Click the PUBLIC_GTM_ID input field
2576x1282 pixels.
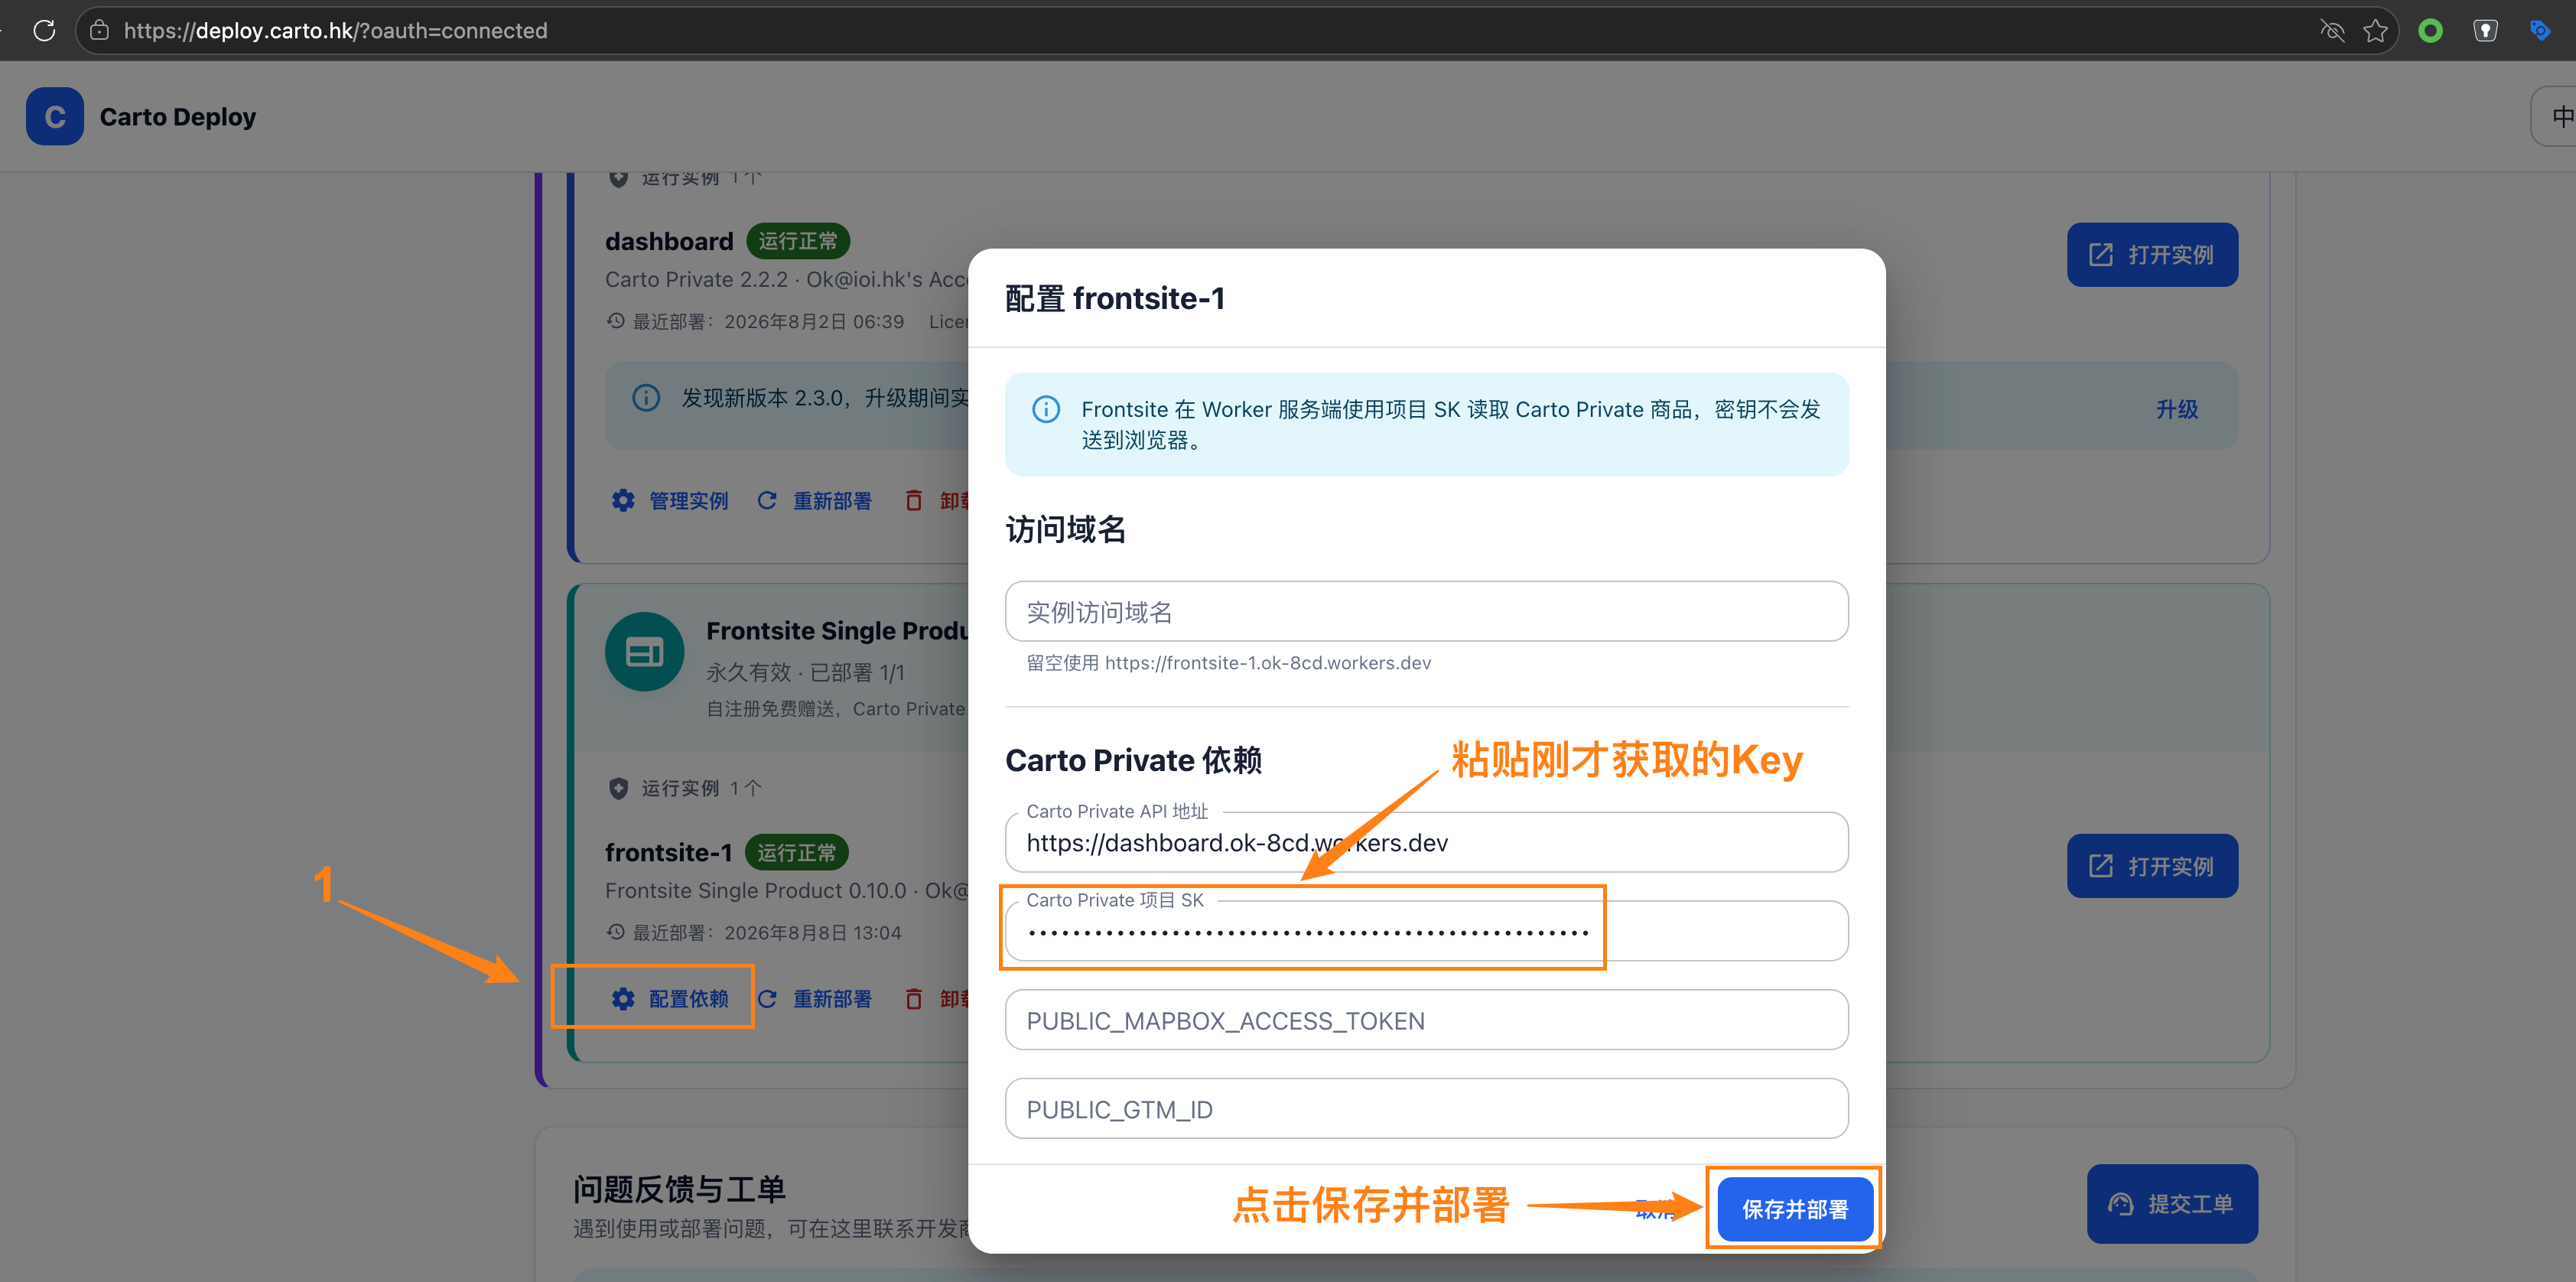[1426, 1109]
